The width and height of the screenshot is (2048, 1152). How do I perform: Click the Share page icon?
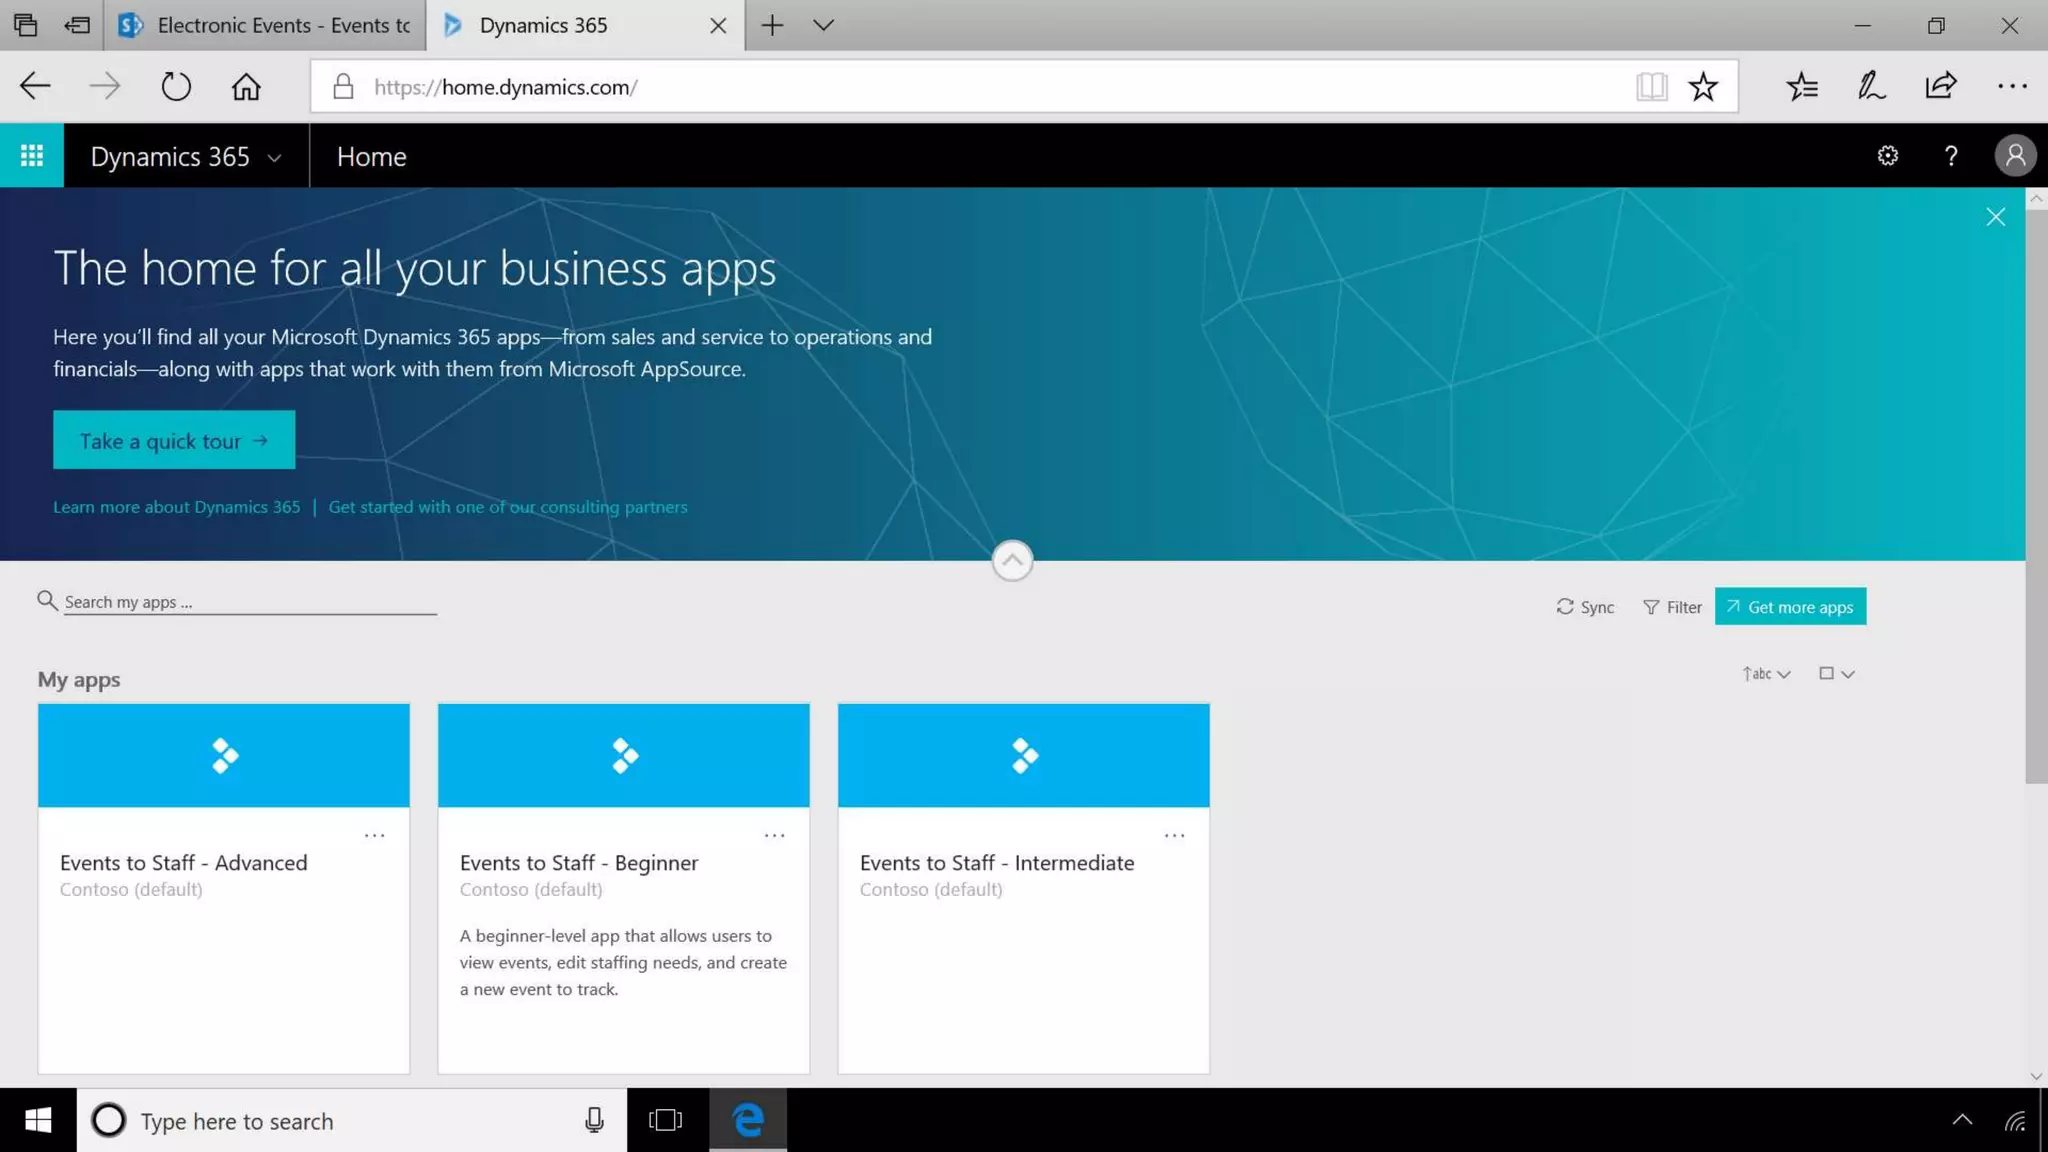(1940, 87)
